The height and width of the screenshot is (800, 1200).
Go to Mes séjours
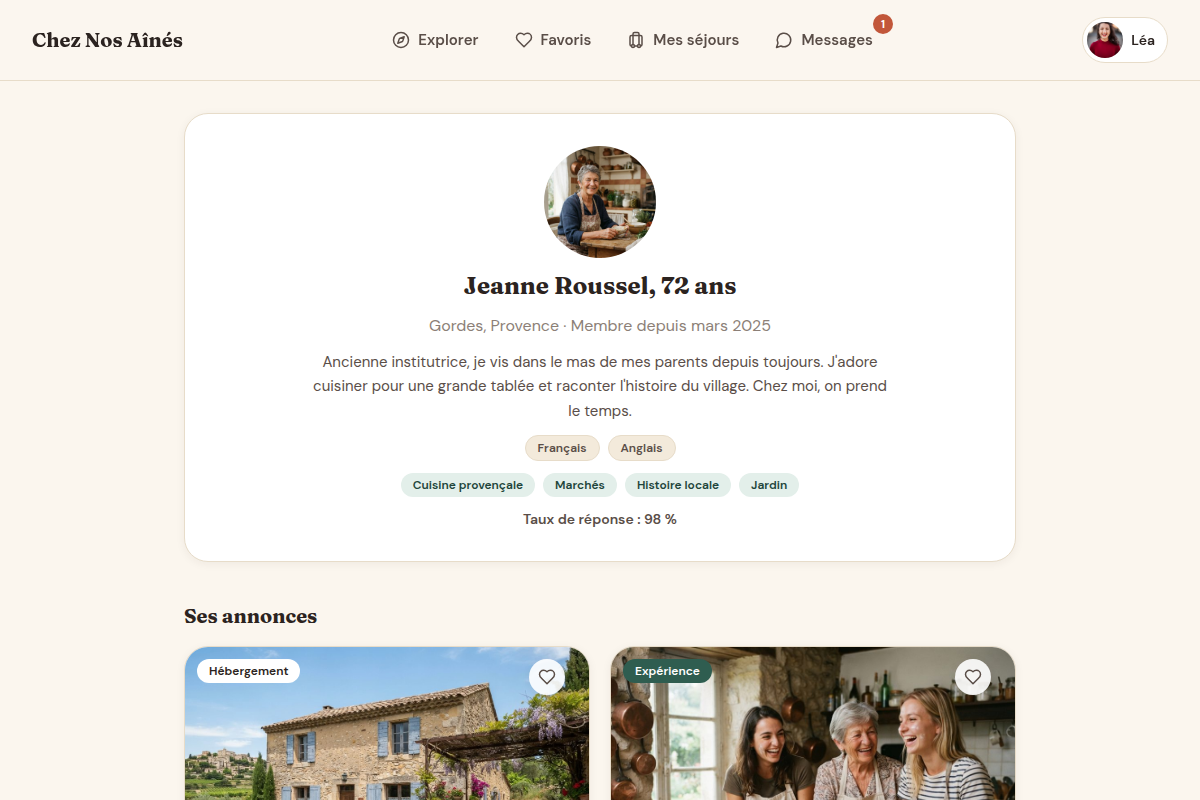click(x=683, y=40)
